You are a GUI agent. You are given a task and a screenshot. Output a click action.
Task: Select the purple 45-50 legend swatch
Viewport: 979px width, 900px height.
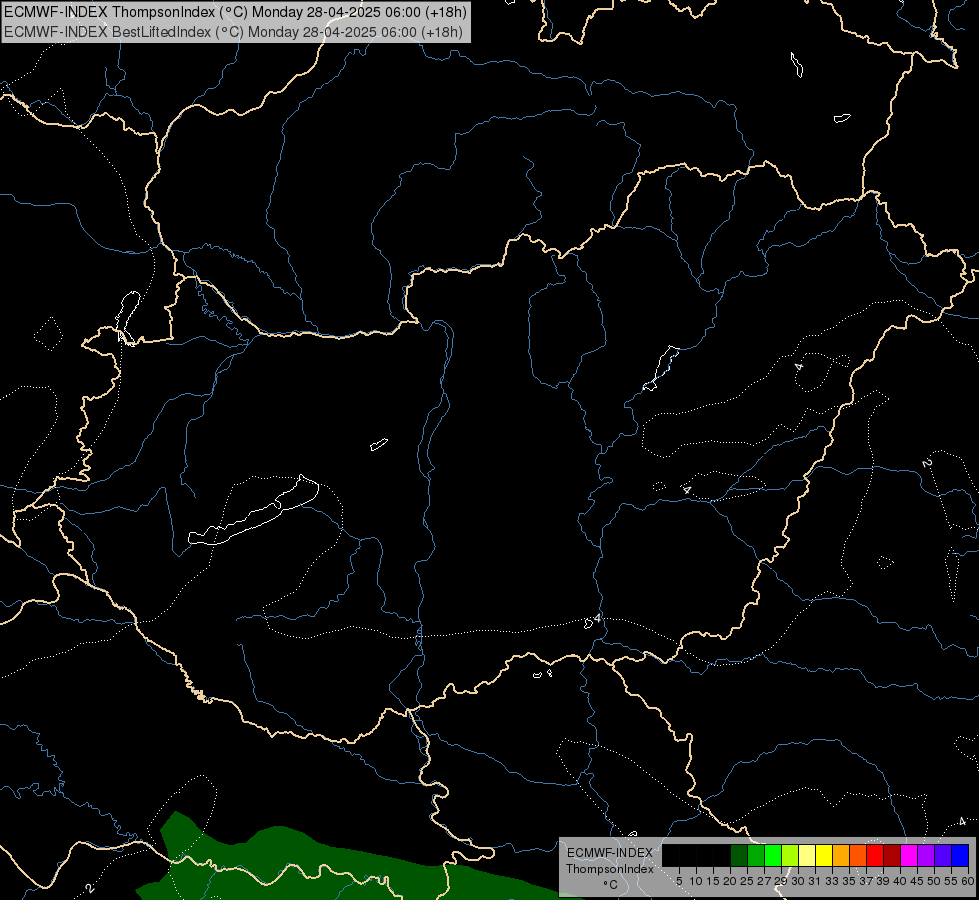tap(926, 855)
